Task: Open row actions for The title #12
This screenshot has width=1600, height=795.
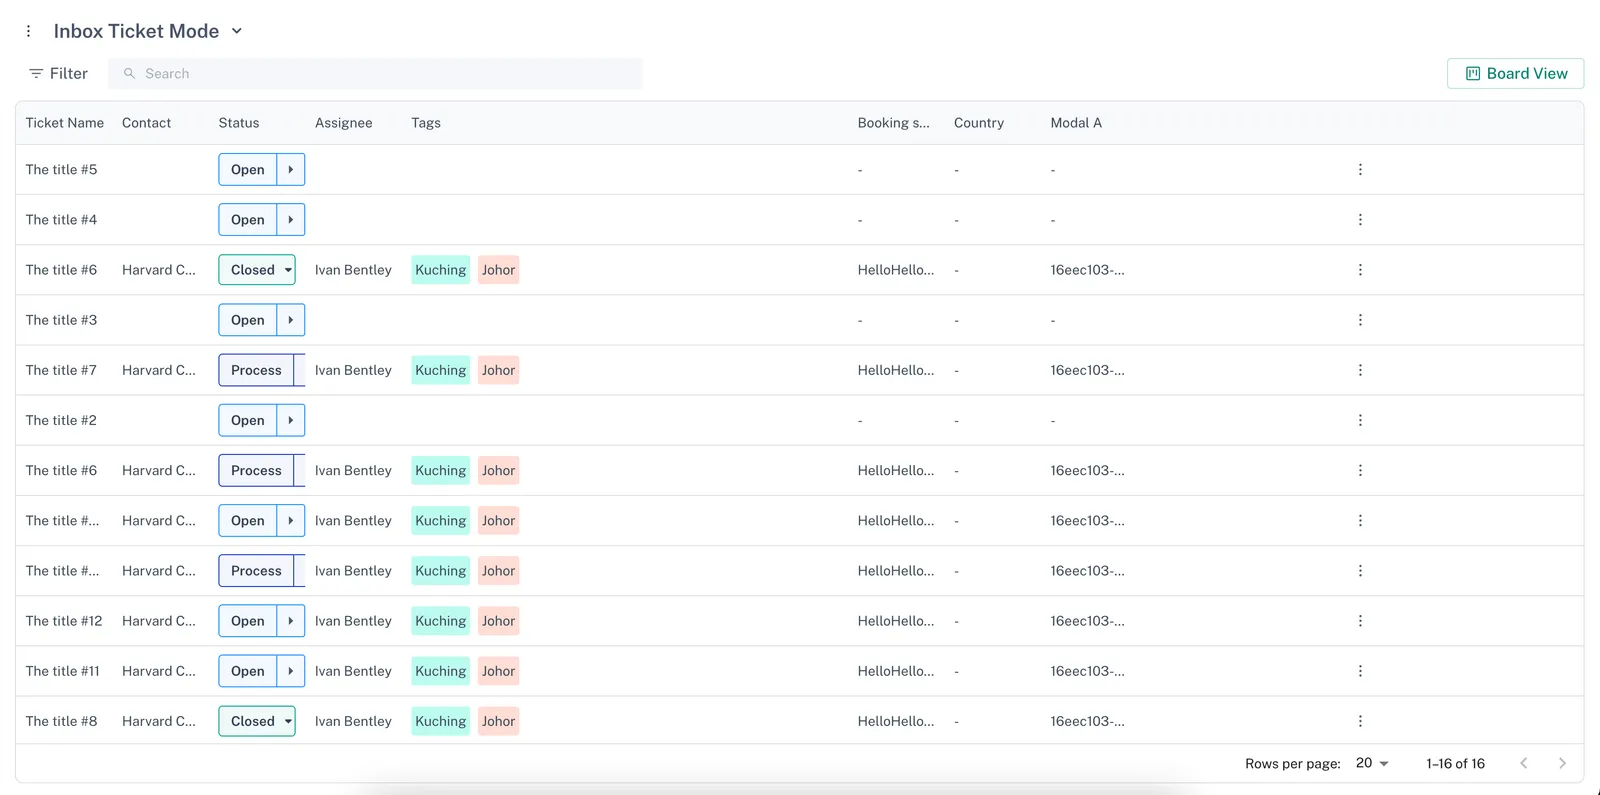Action: (x=1360, y=621)
